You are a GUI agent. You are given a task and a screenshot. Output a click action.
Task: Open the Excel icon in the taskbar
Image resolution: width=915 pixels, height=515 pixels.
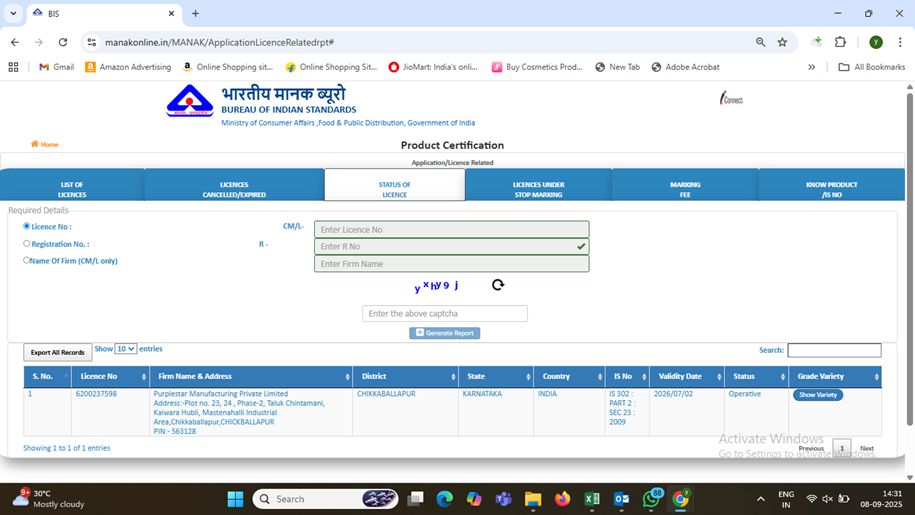point(591,498)
